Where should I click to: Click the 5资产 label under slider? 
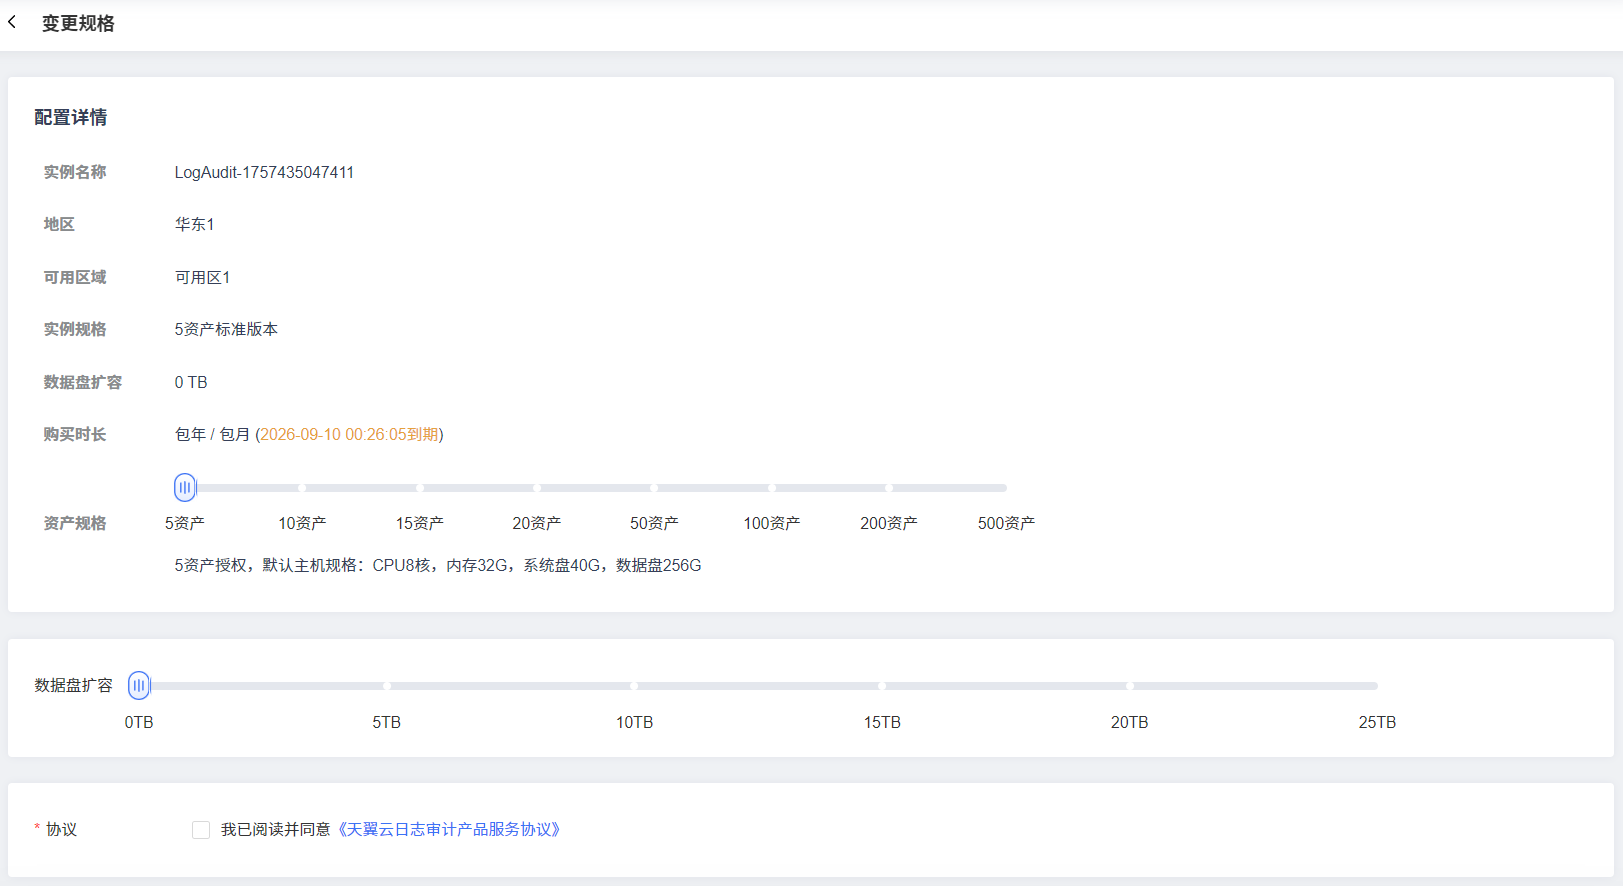tap(185, 524)
